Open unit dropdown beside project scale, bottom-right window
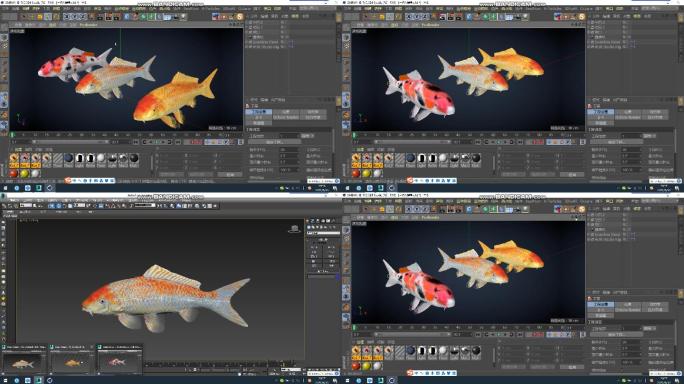 (649, 328)
